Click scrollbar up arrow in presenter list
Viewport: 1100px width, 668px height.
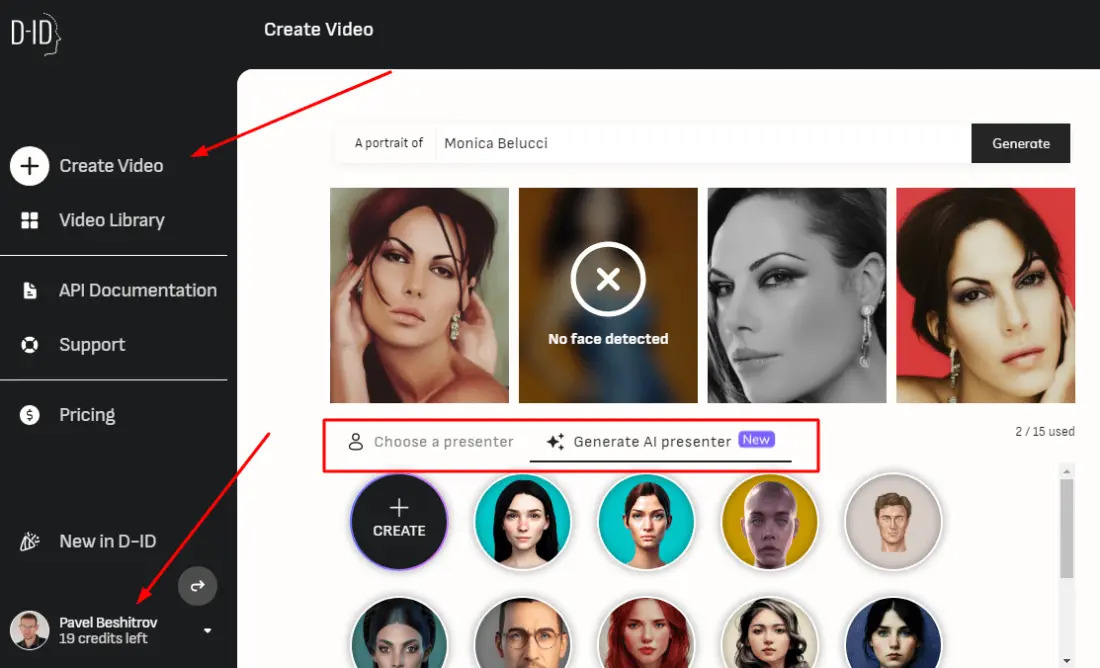click(1066, 472)
